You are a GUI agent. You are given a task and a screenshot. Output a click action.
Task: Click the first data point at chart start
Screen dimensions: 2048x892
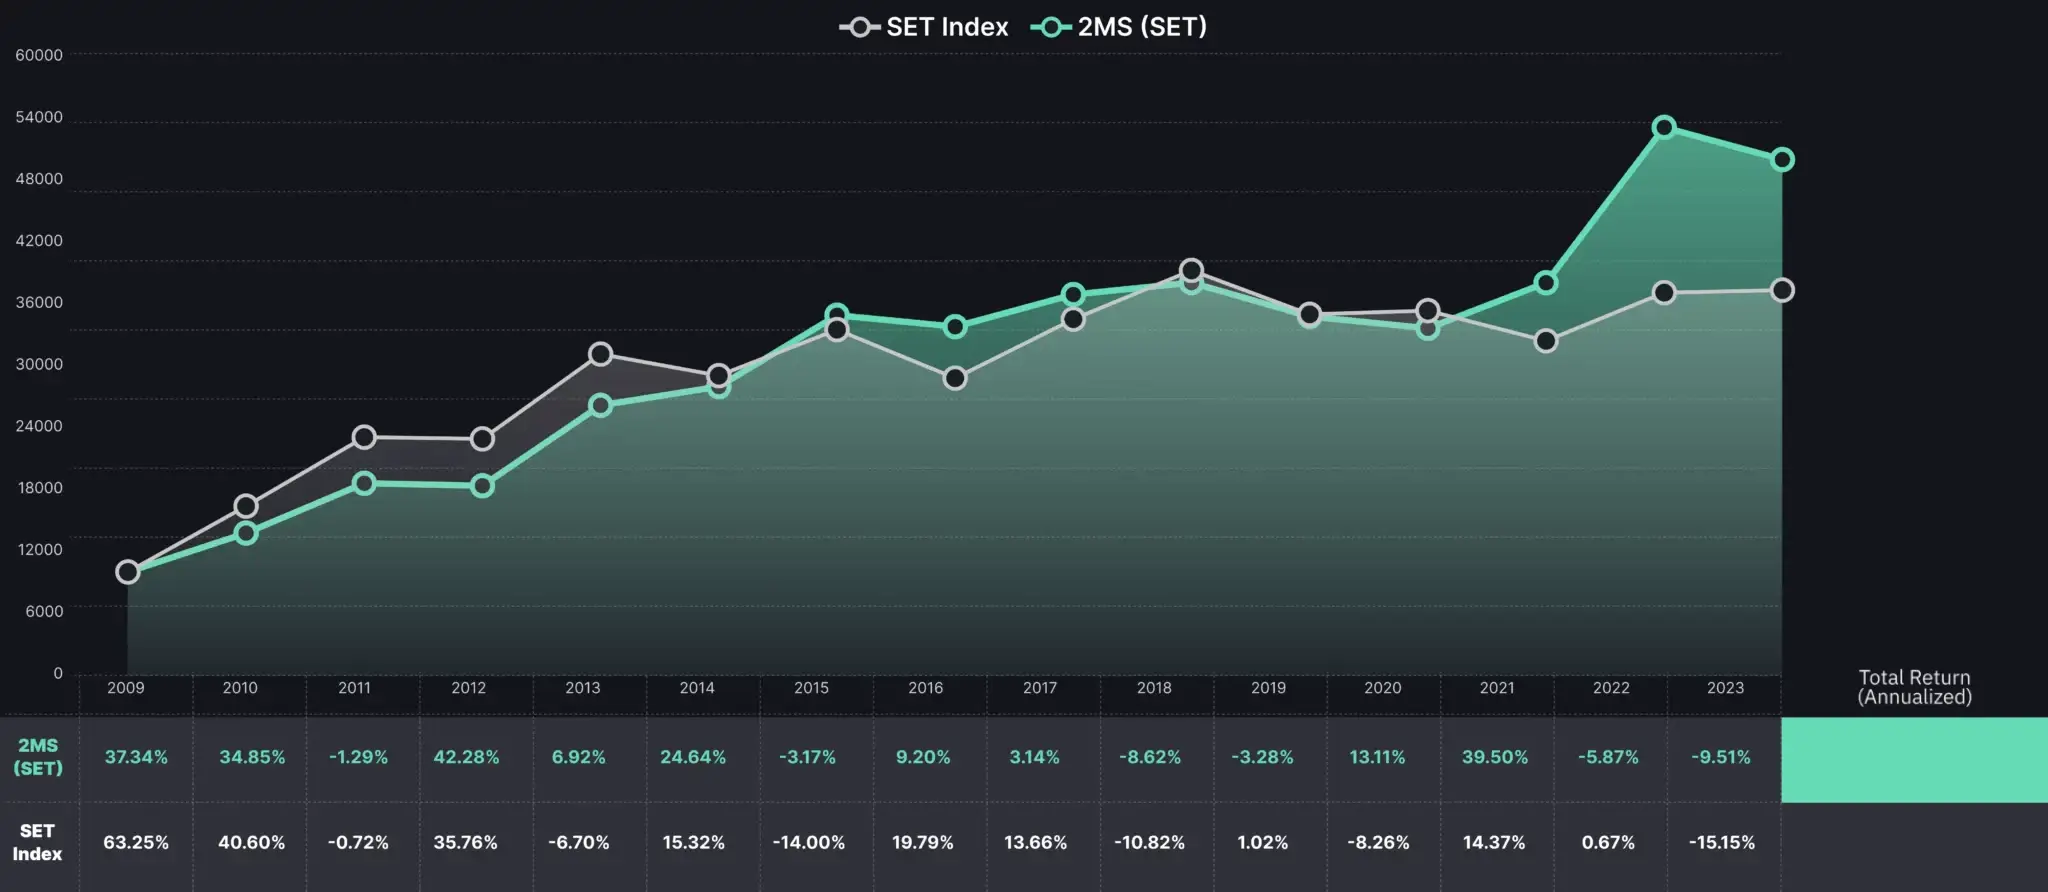tap(127, 572)
